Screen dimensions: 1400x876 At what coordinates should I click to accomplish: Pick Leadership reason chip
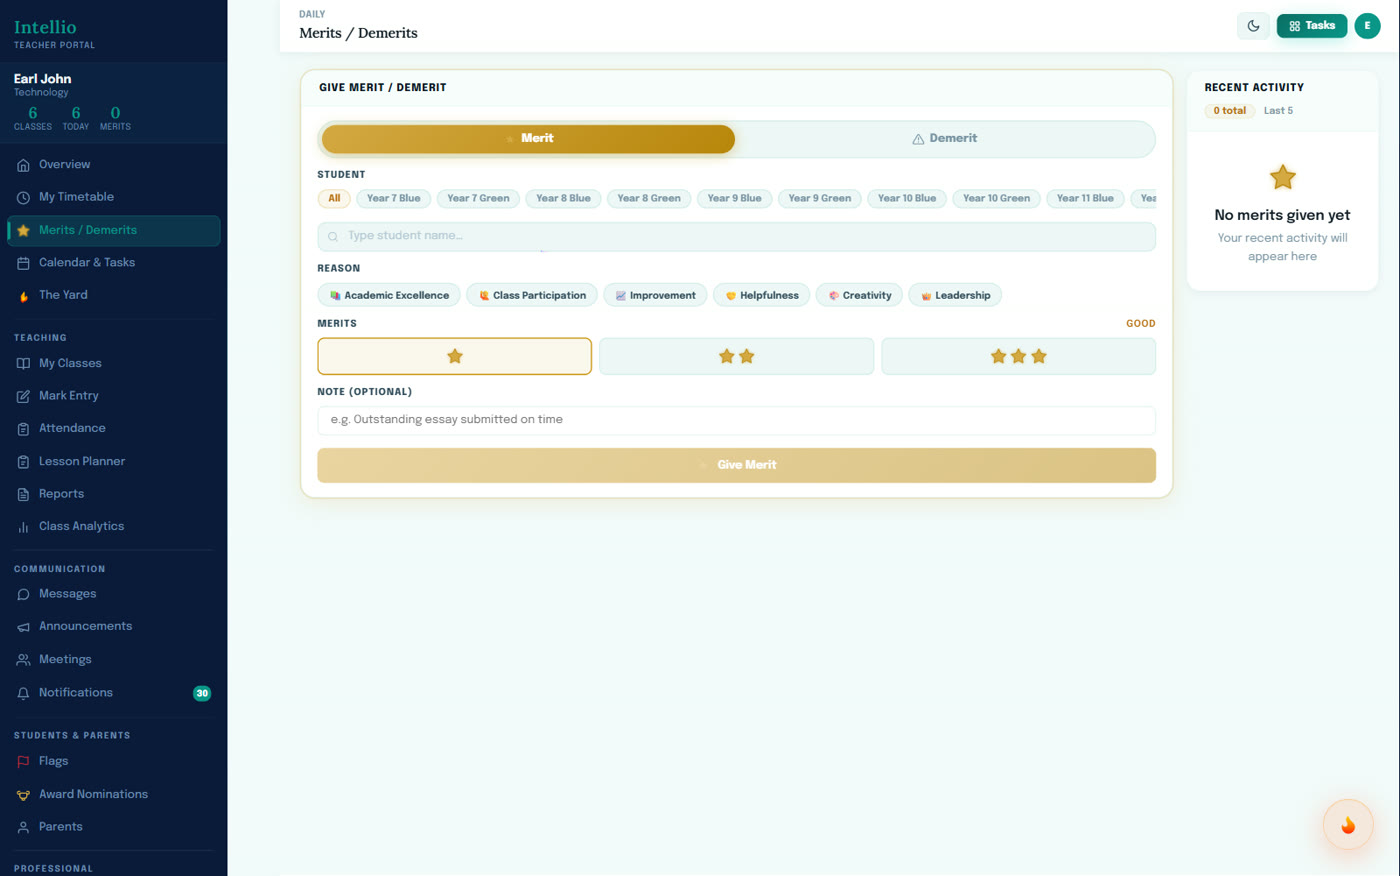[955, 295]
